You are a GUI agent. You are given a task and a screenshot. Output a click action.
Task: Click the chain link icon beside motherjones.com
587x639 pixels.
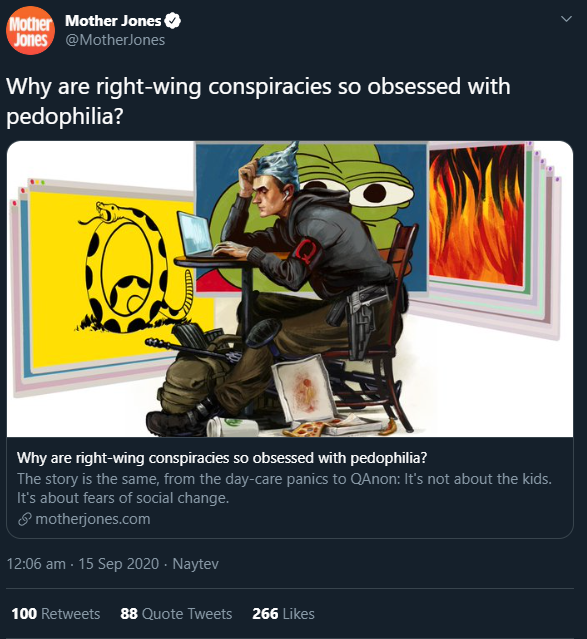coord(25,519)
